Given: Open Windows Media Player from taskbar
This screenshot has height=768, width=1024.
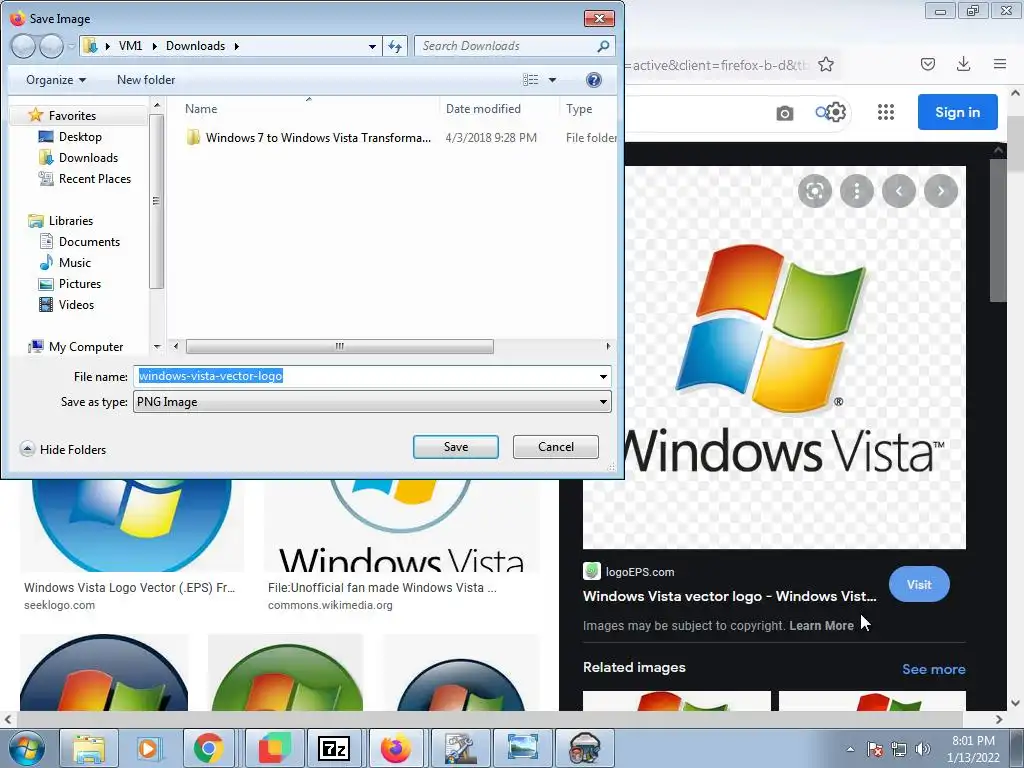Looking at the screenshot, I should (148, 748).
